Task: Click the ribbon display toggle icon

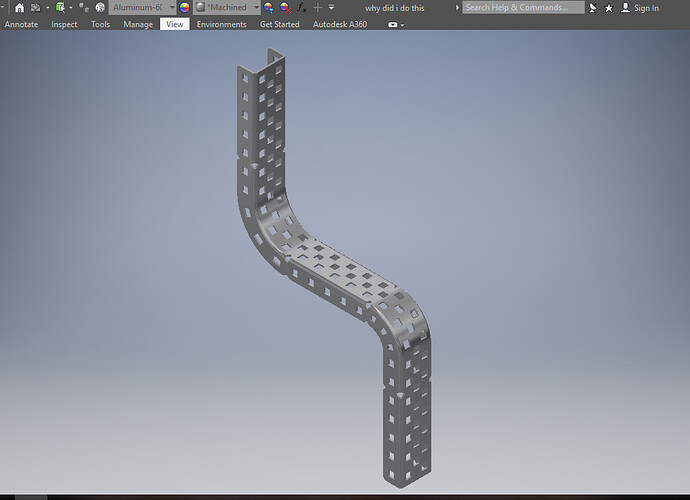Action: point(393,25)
